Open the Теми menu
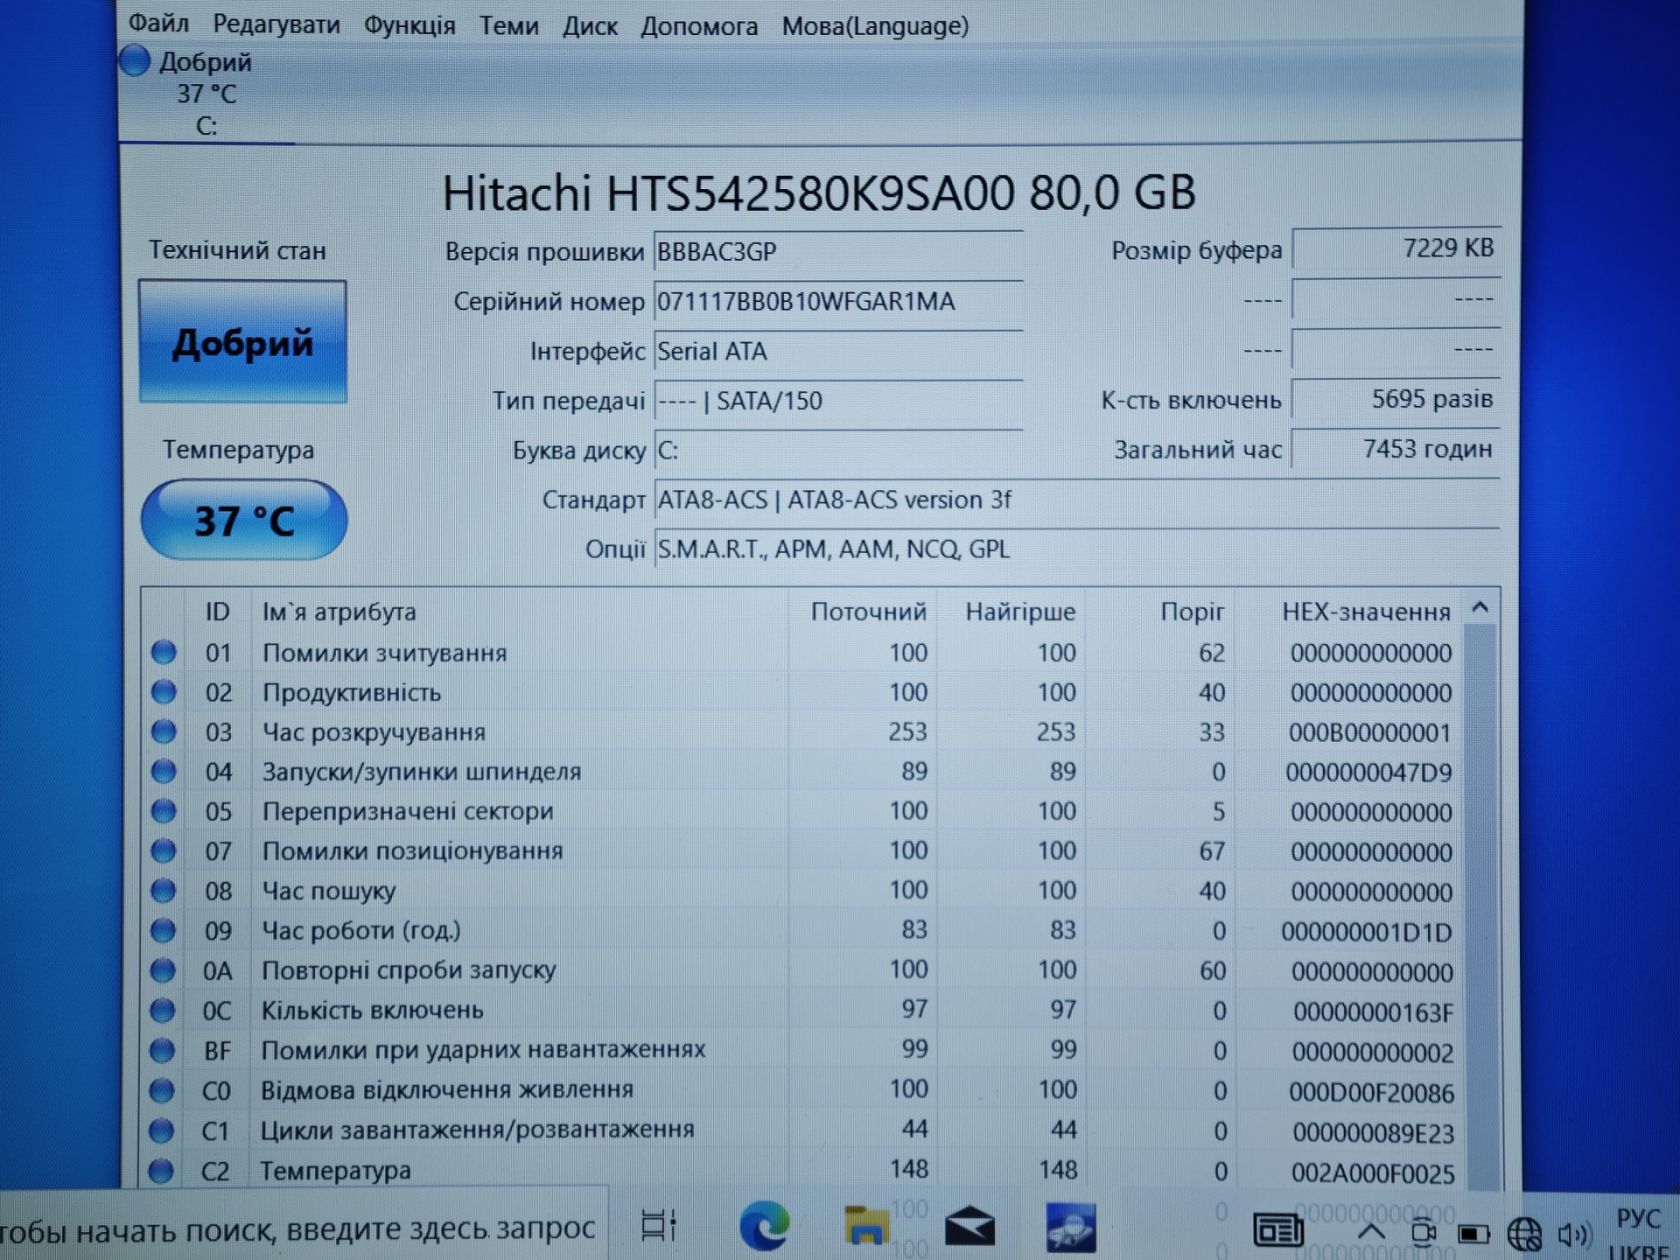 (x=508, y=25)
